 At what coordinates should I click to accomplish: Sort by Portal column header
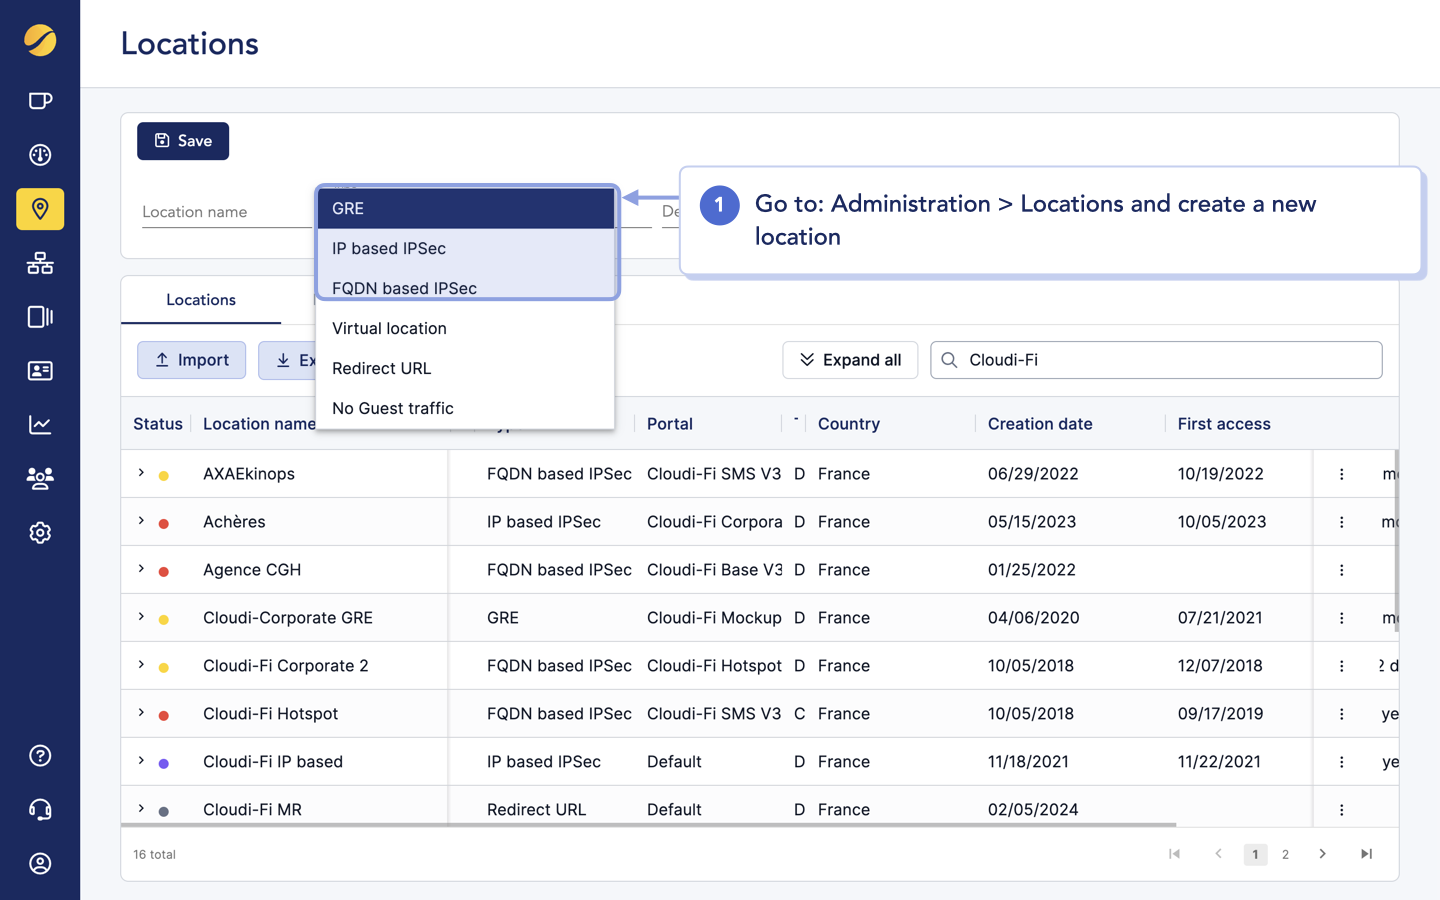[670, 424]
